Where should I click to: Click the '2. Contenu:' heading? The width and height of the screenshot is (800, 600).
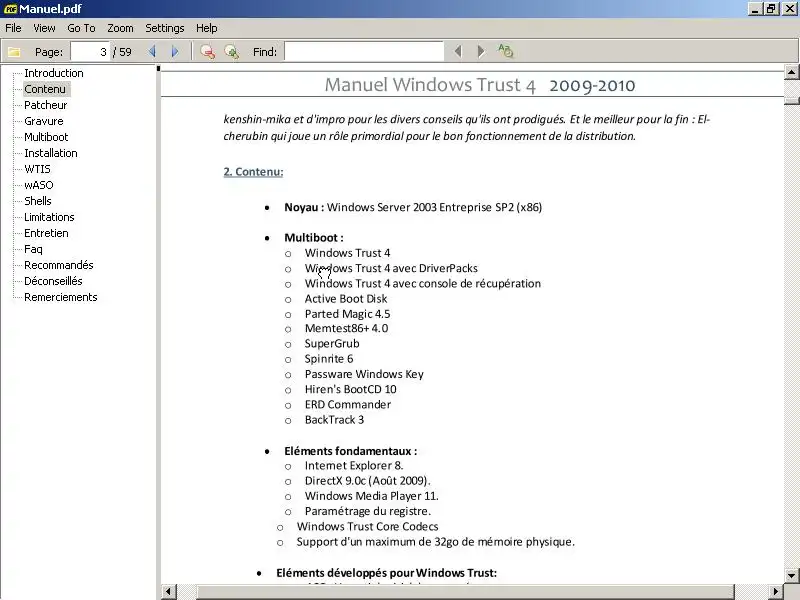(x=253, y=171)
